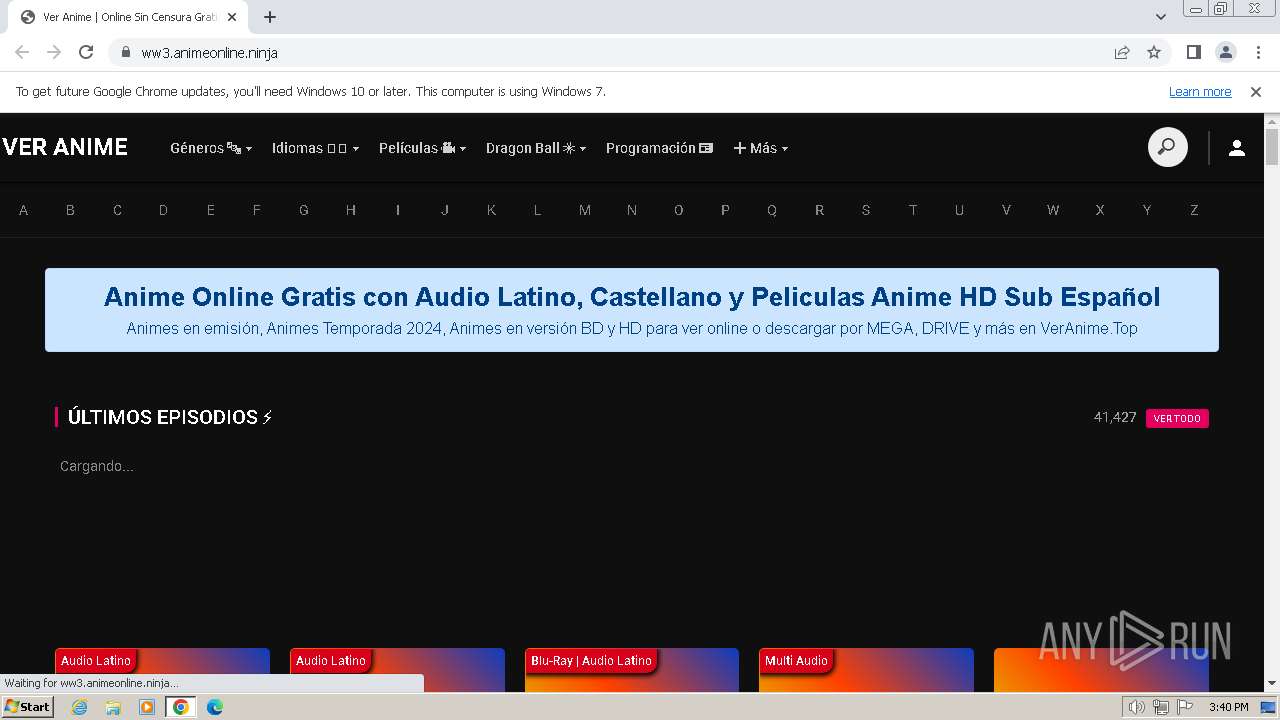
Task: Click the share page icon in address bar
Action: click(x=1122, y=52)
